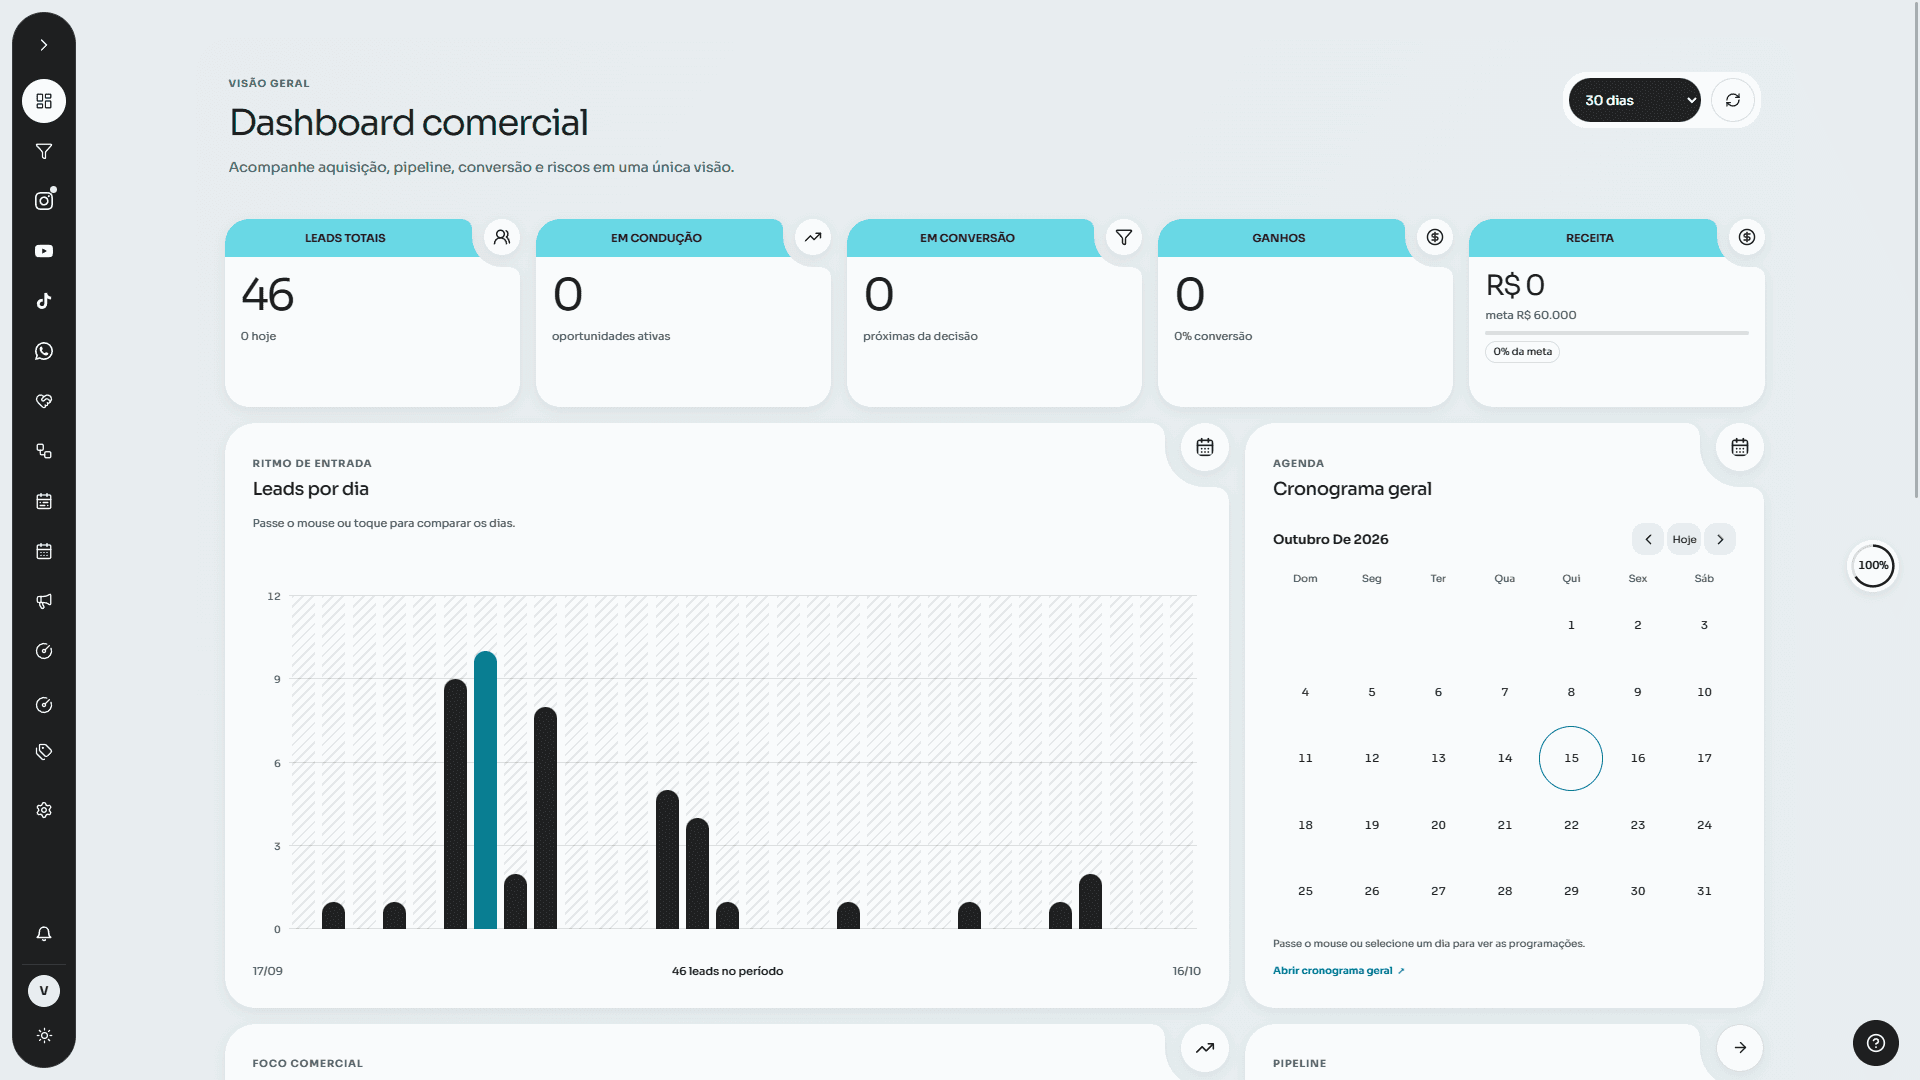
Task: Open the 30 dias period dropdown
Action: 1634,100
